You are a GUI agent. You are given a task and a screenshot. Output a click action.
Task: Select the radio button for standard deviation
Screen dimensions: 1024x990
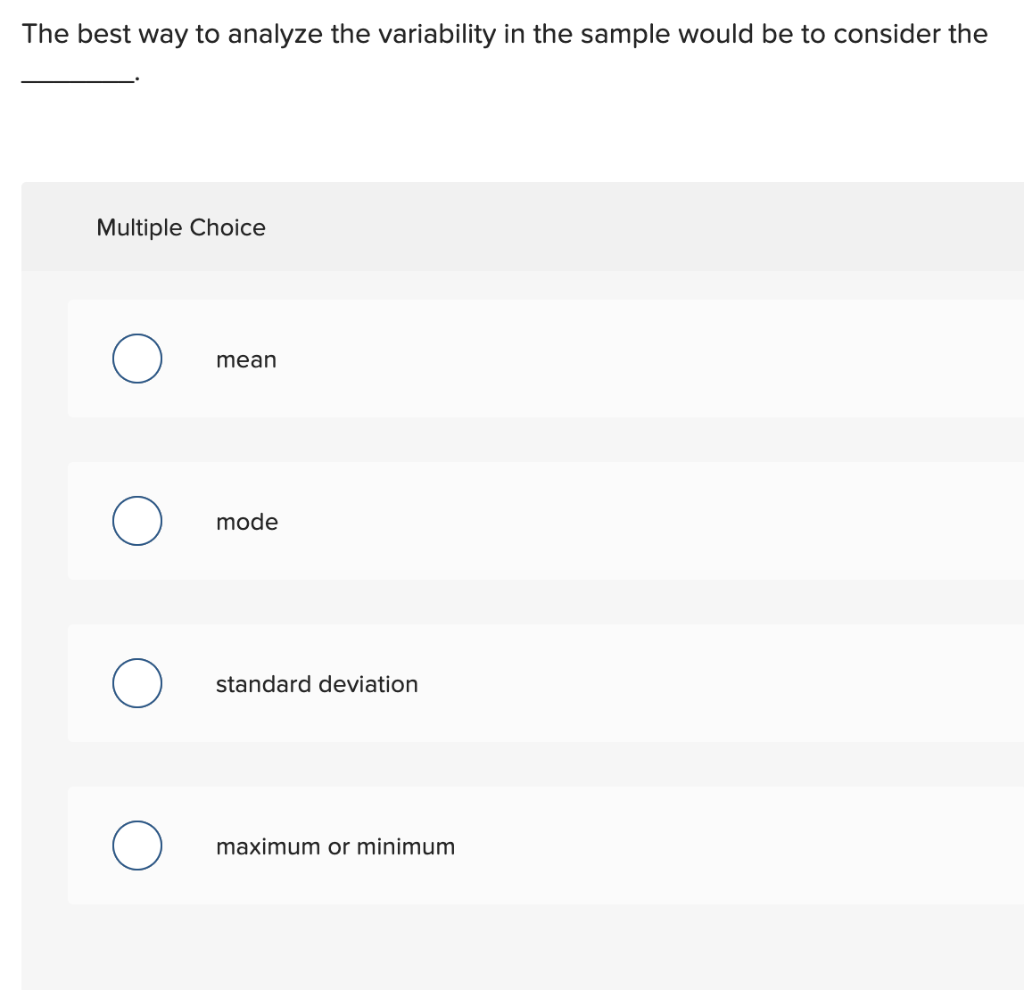coord(137,683)
